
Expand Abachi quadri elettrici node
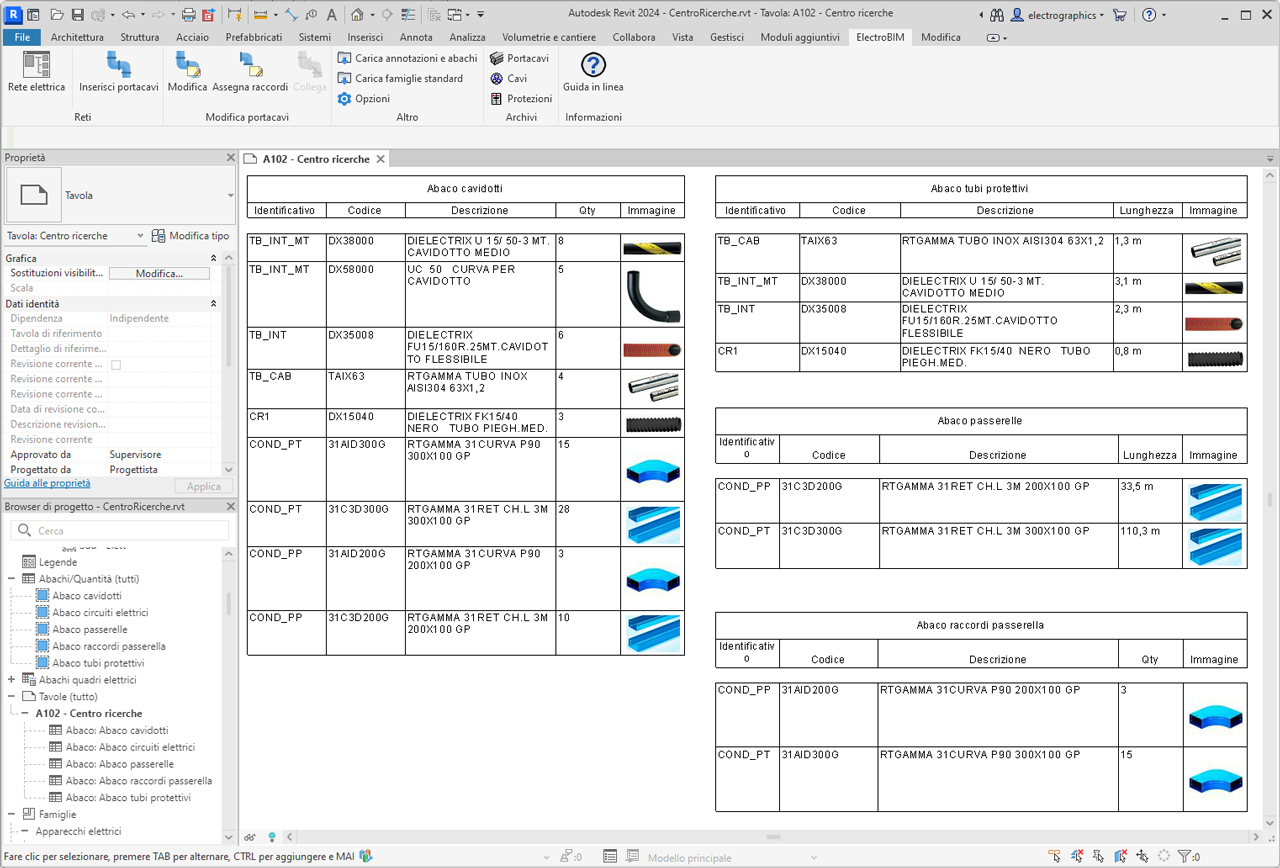point(12,680)
